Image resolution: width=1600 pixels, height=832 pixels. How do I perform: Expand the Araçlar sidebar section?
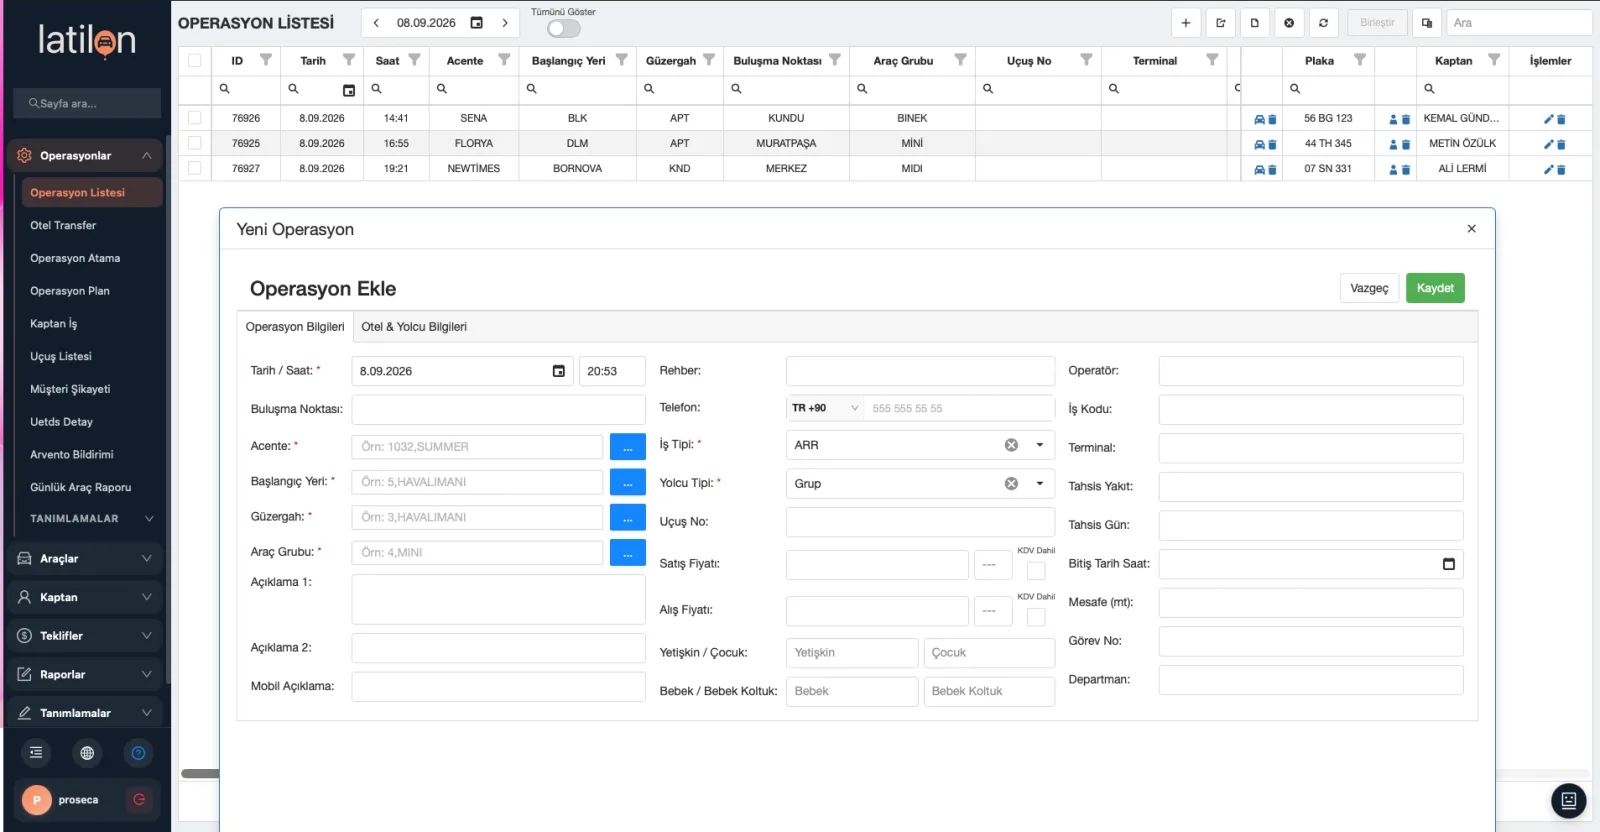coord(84,559)
